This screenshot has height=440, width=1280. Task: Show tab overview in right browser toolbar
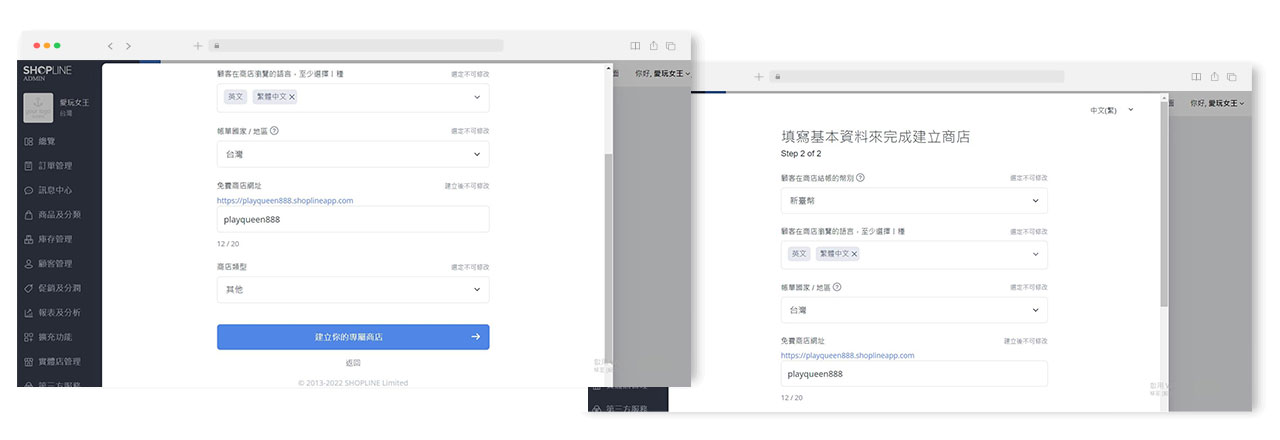(1232, 76)
